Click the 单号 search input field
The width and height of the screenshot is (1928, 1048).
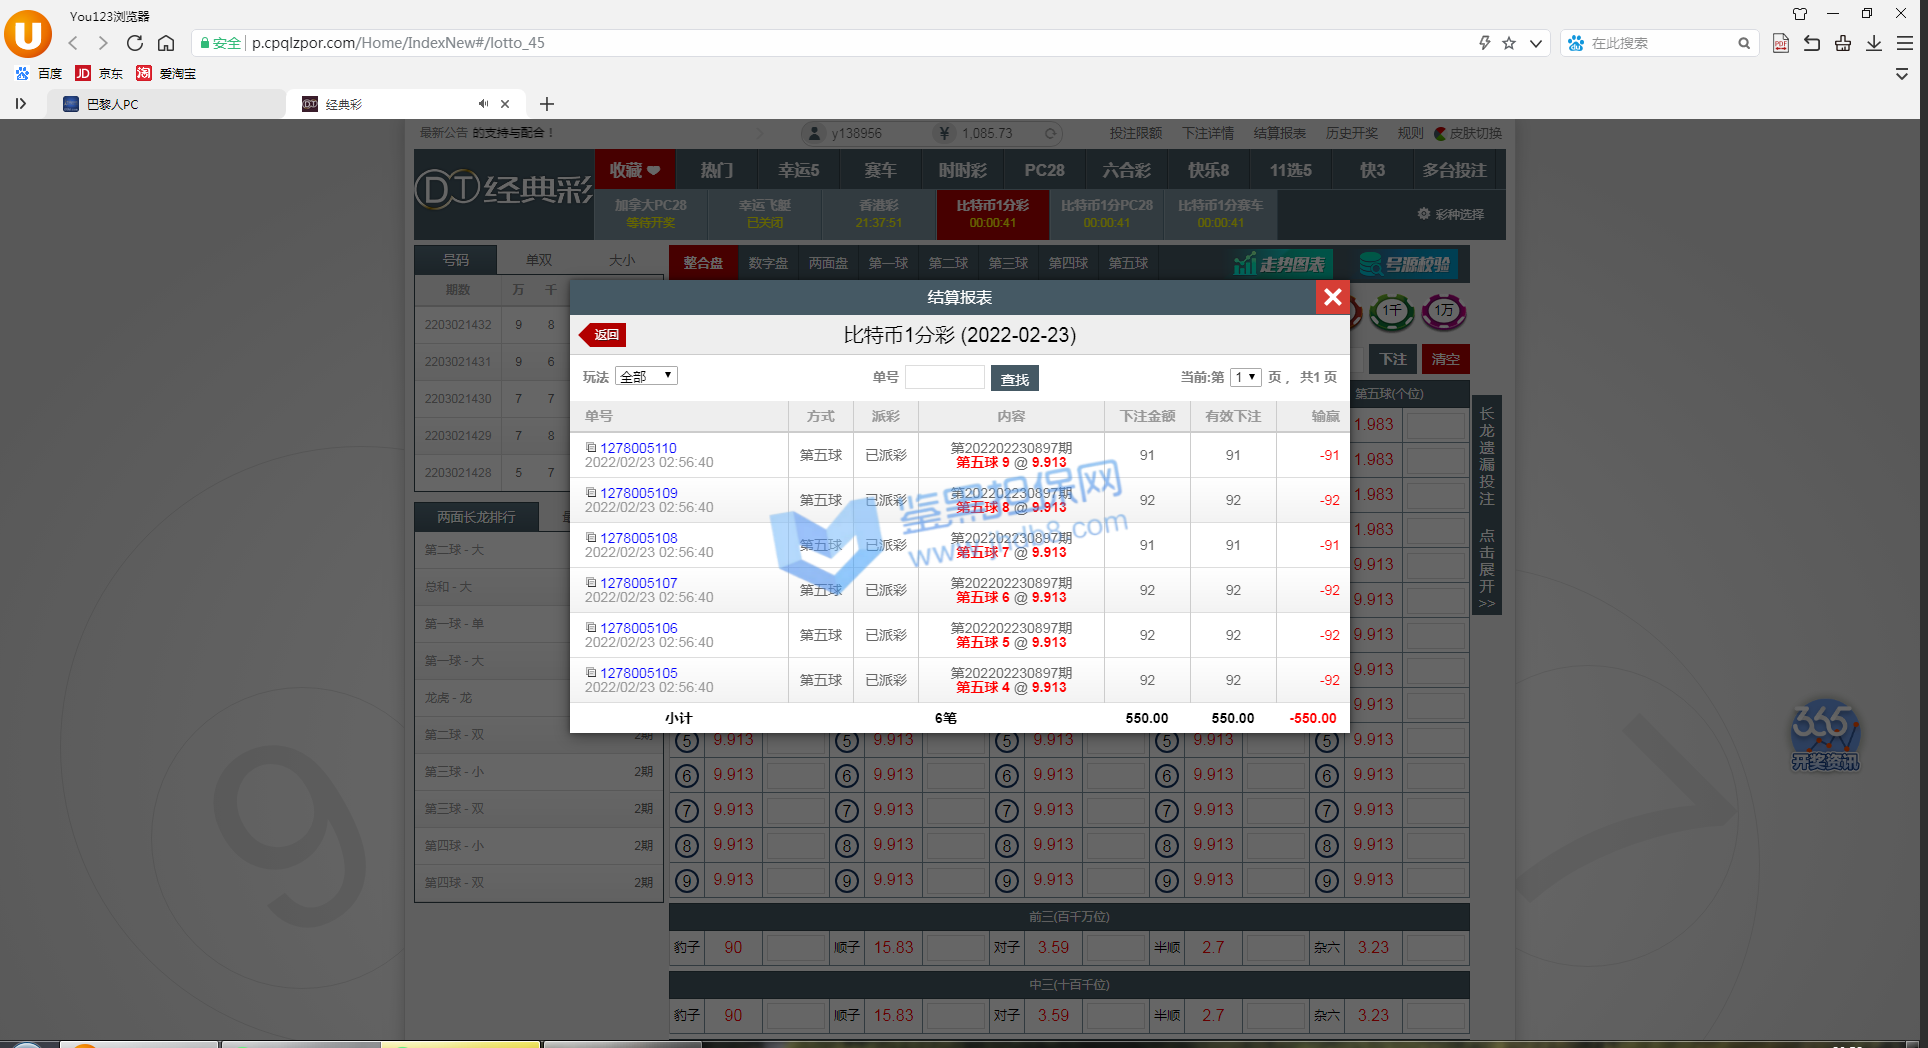tap(944, 377)
